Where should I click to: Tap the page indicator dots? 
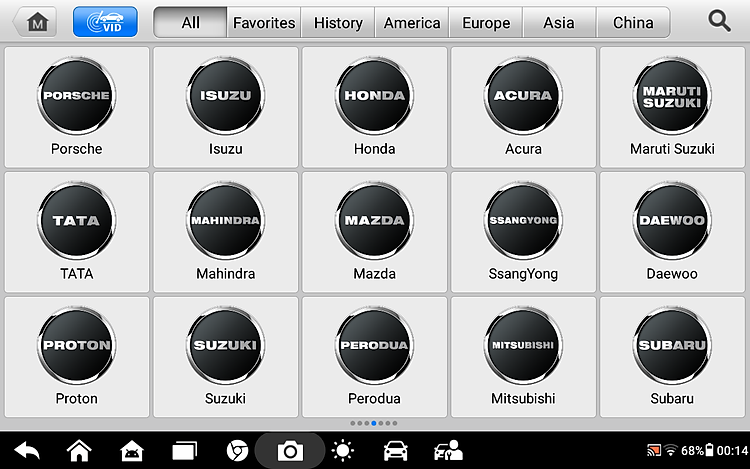tap(374, 423)
